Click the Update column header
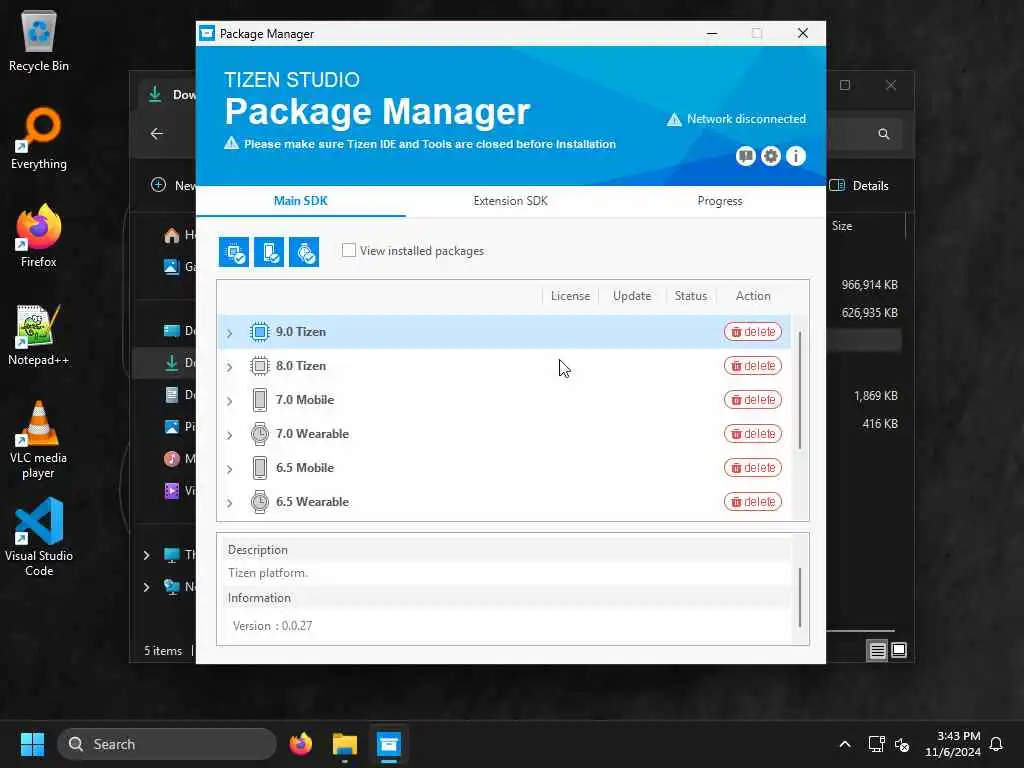Viewport: 1024px width, 768px height. 632,296
